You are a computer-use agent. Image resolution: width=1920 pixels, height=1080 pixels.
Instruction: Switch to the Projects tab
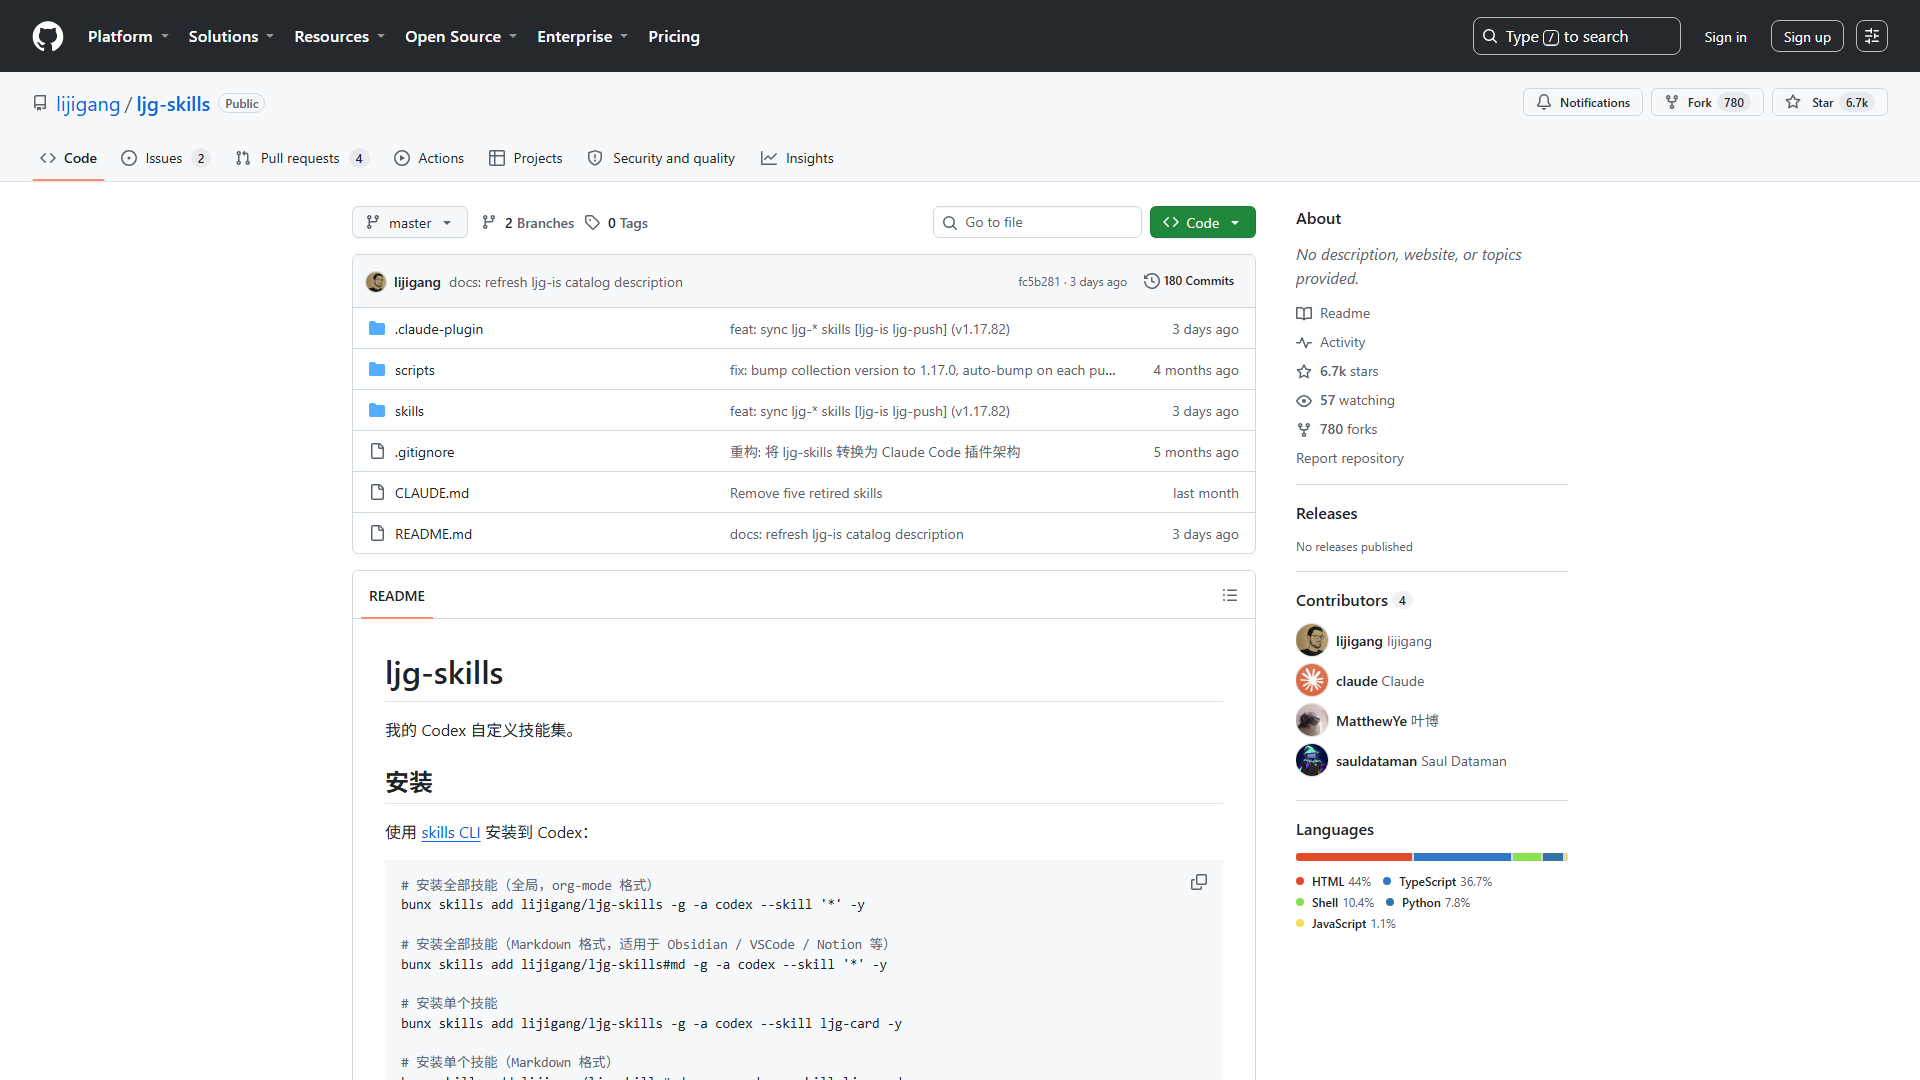(x=525, y=158)
